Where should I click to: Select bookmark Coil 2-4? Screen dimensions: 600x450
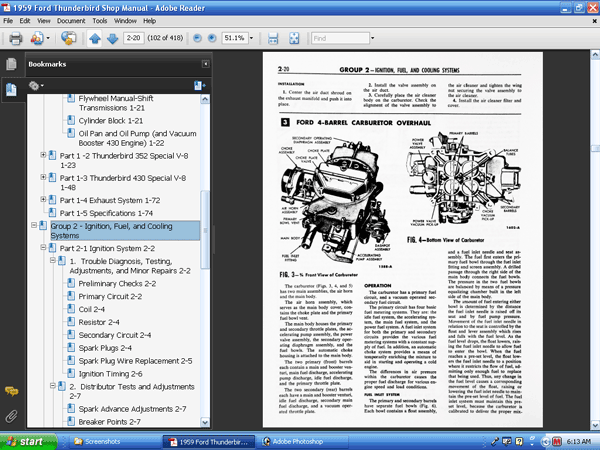91,309
